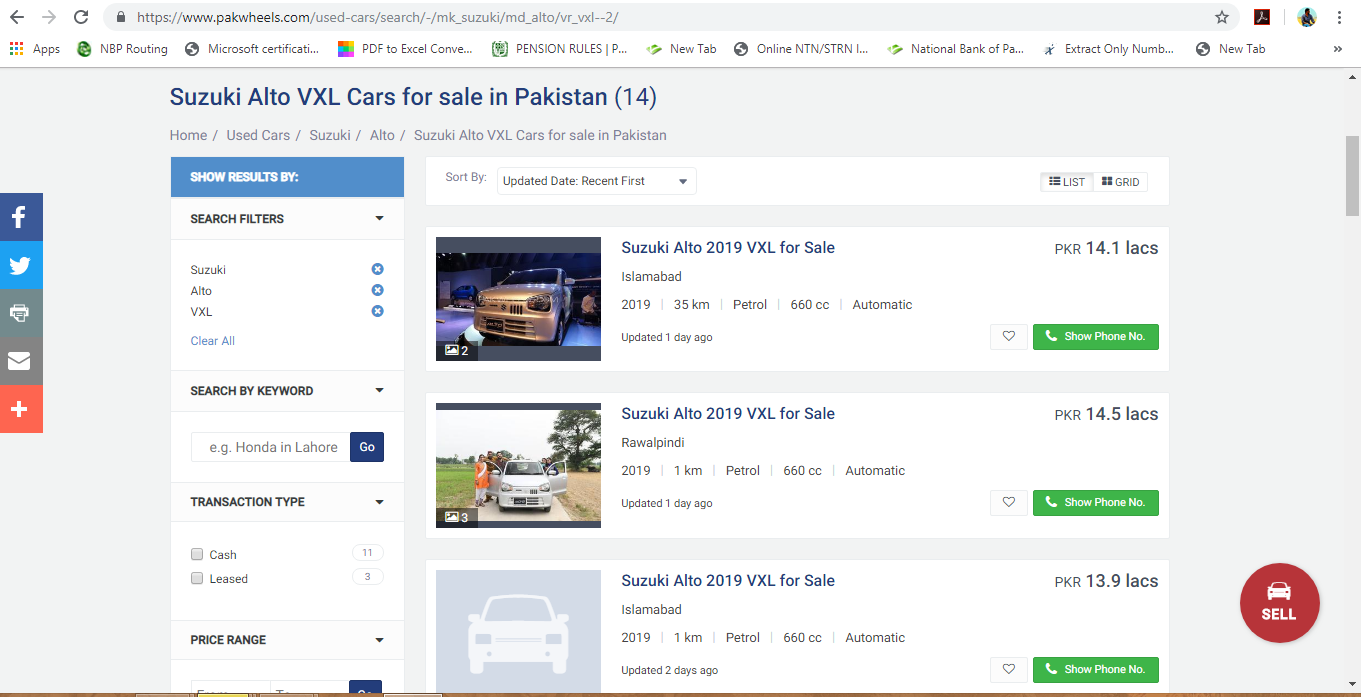1361x697 pixels.
Task: Show phone number for Rawalpindi listing
Action: [1096, 503]
